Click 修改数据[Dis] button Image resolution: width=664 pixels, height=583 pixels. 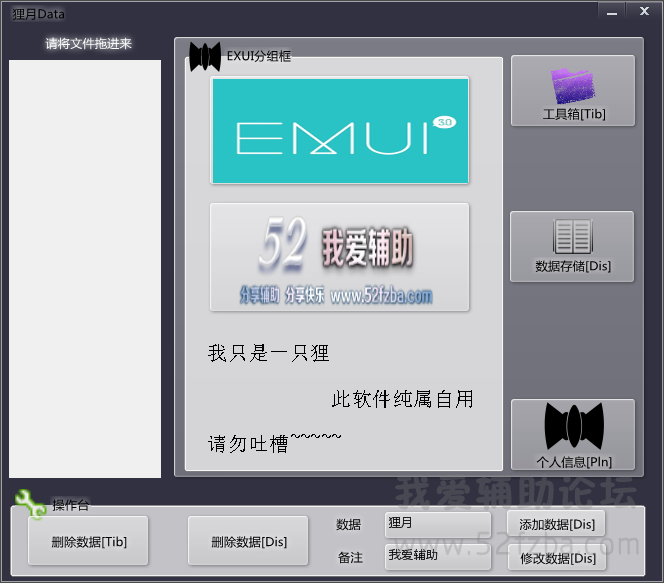click(x=557, y=558)
